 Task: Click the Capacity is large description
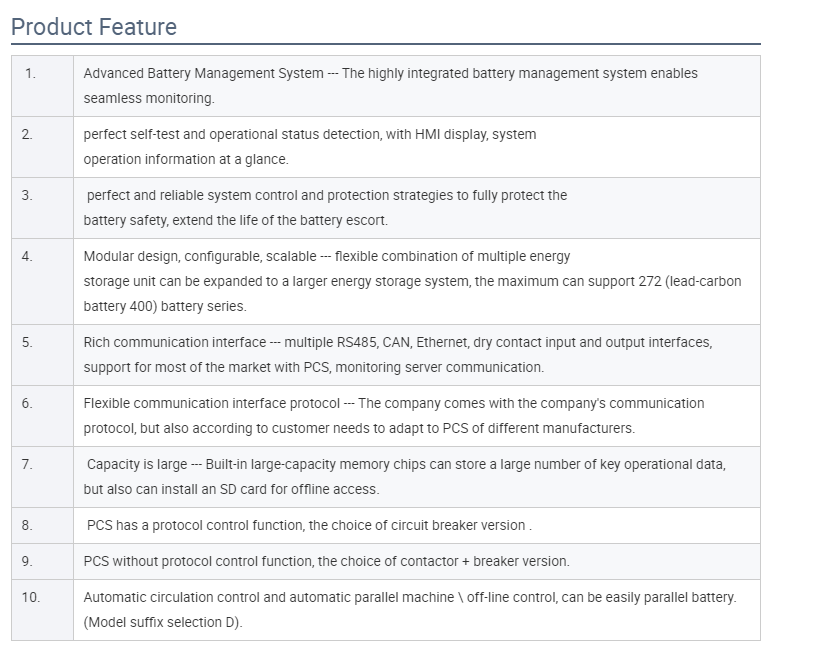coord(405,477)
